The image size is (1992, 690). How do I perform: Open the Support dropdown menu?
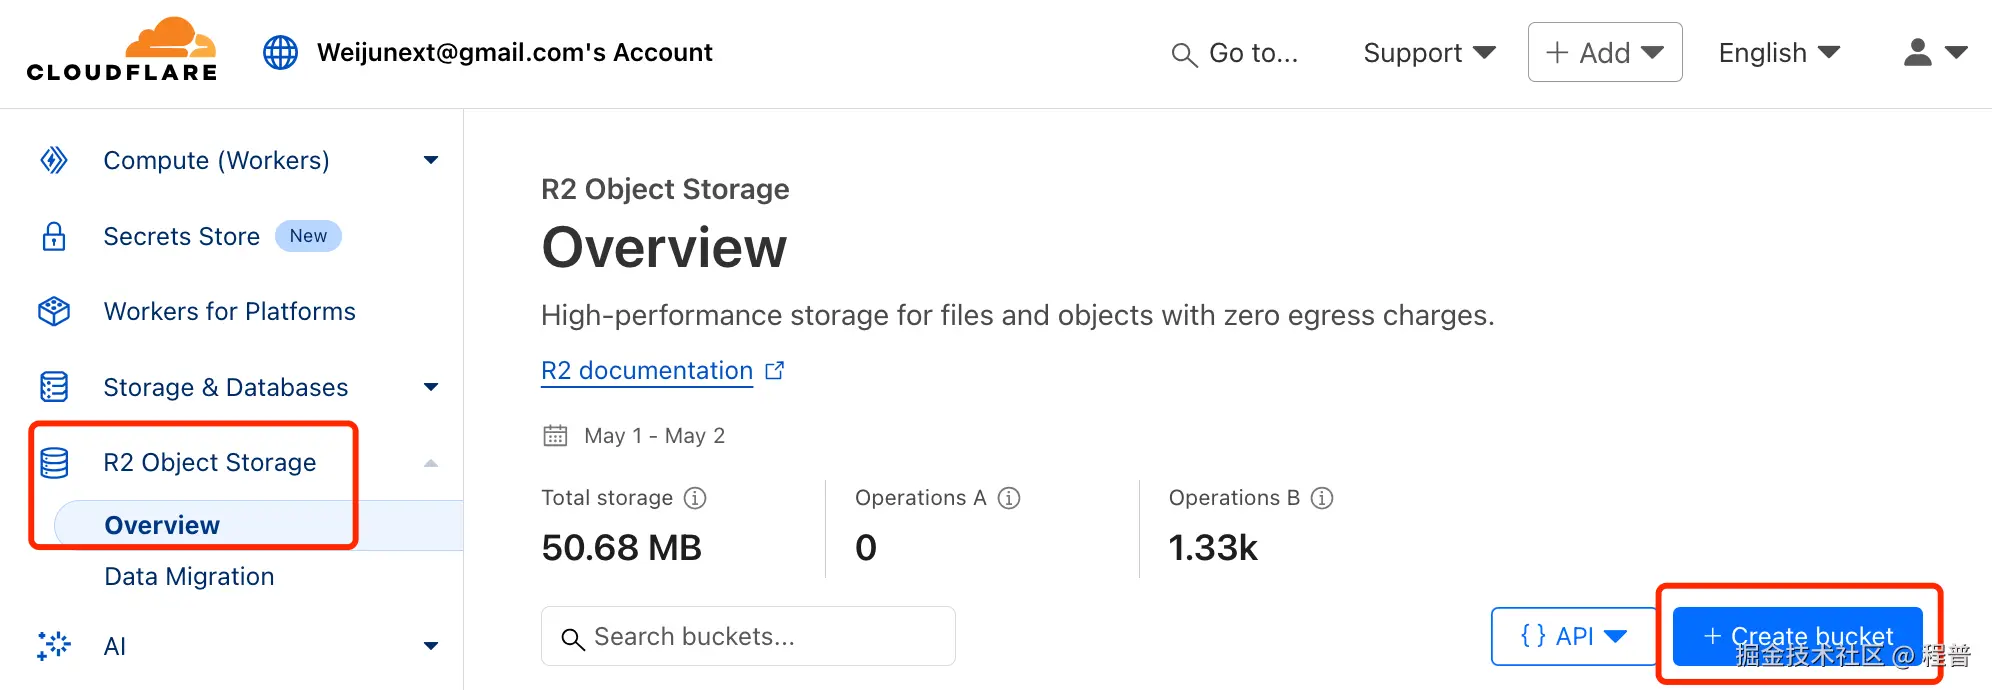pos(1429,52)
